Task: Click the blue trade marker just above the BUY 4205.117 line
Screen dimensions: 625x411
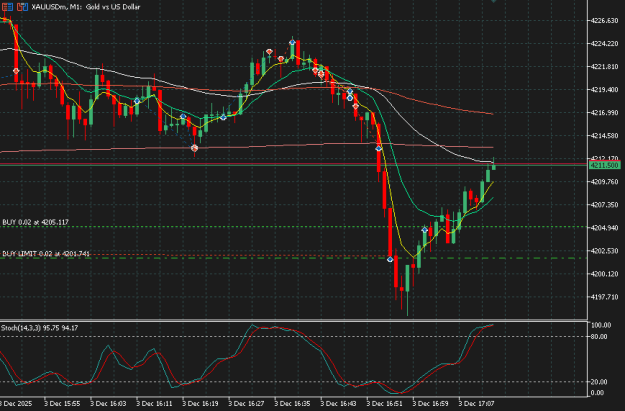Action: coord(425,230)
